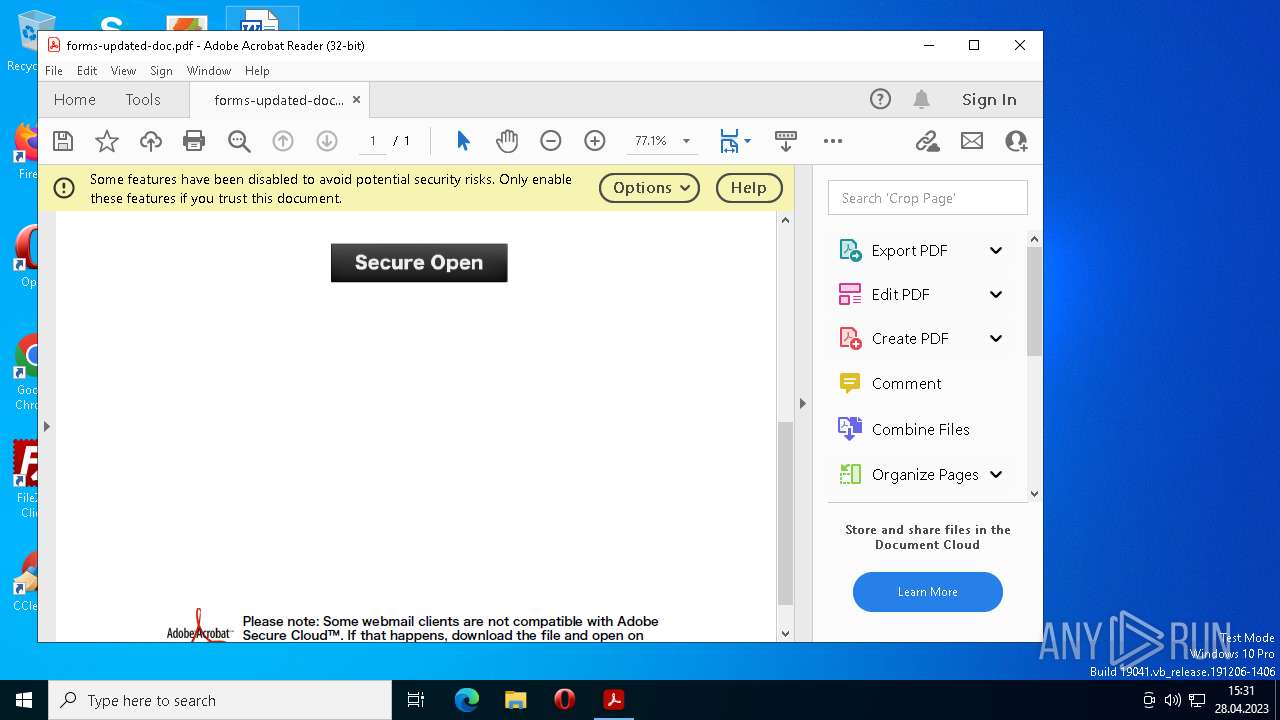Click the taskbar search box
This screenshot has width=1280, height=720.
(x=220, y=700)
